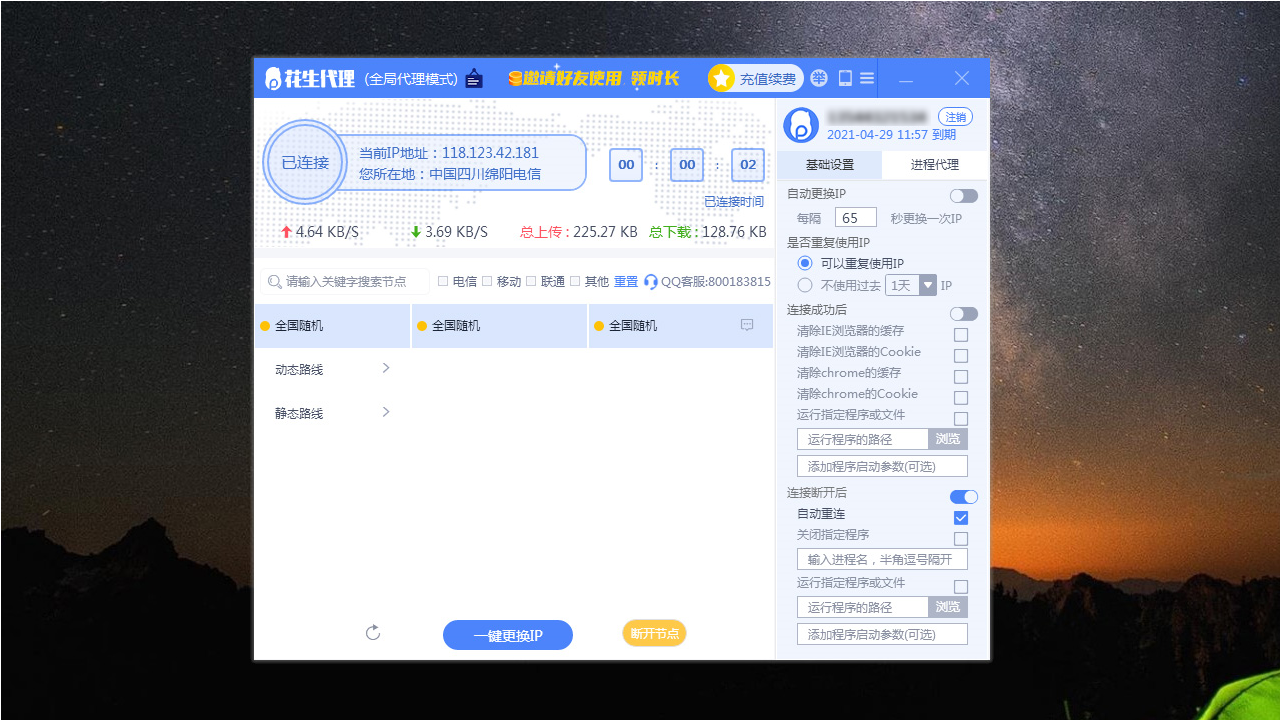Screen dimensions: 1280x720
Task: Switch to the 进程代理 tab
Action: 935,164
